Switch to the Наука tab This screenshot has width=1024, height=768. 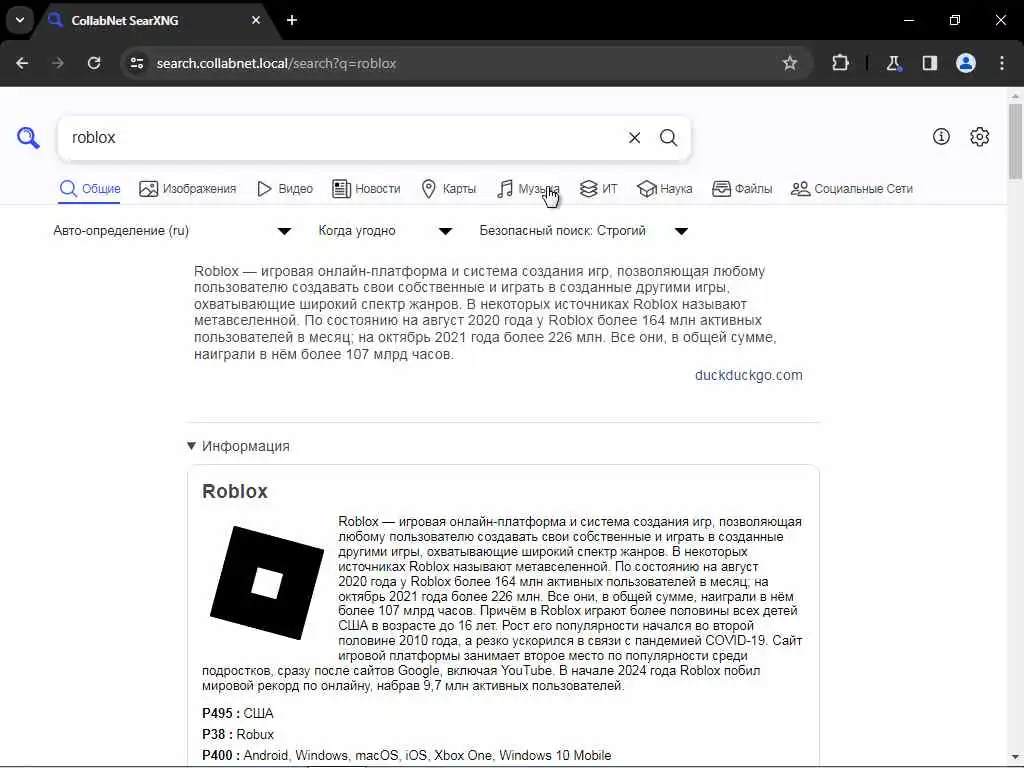665,189
